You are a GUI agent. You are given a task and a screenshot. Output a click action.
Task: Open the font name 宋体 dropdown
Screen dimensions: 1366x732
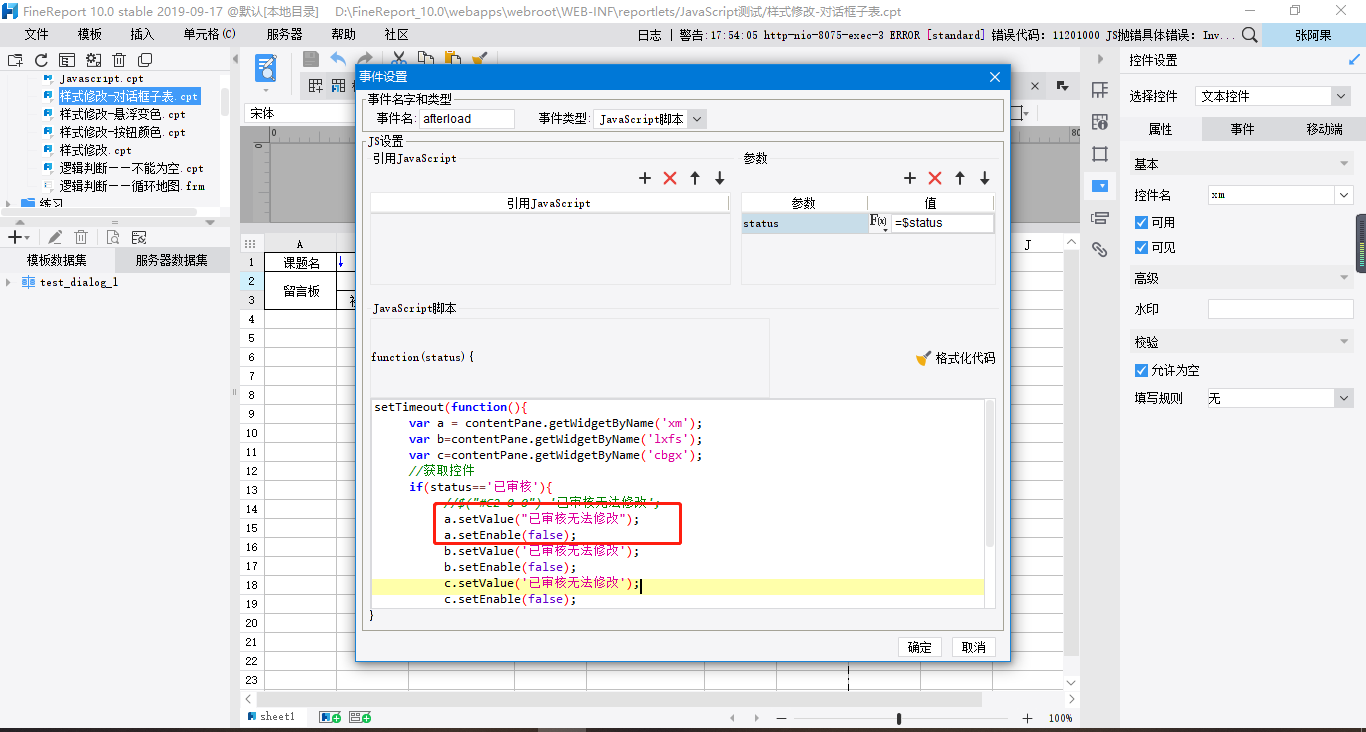298,113
